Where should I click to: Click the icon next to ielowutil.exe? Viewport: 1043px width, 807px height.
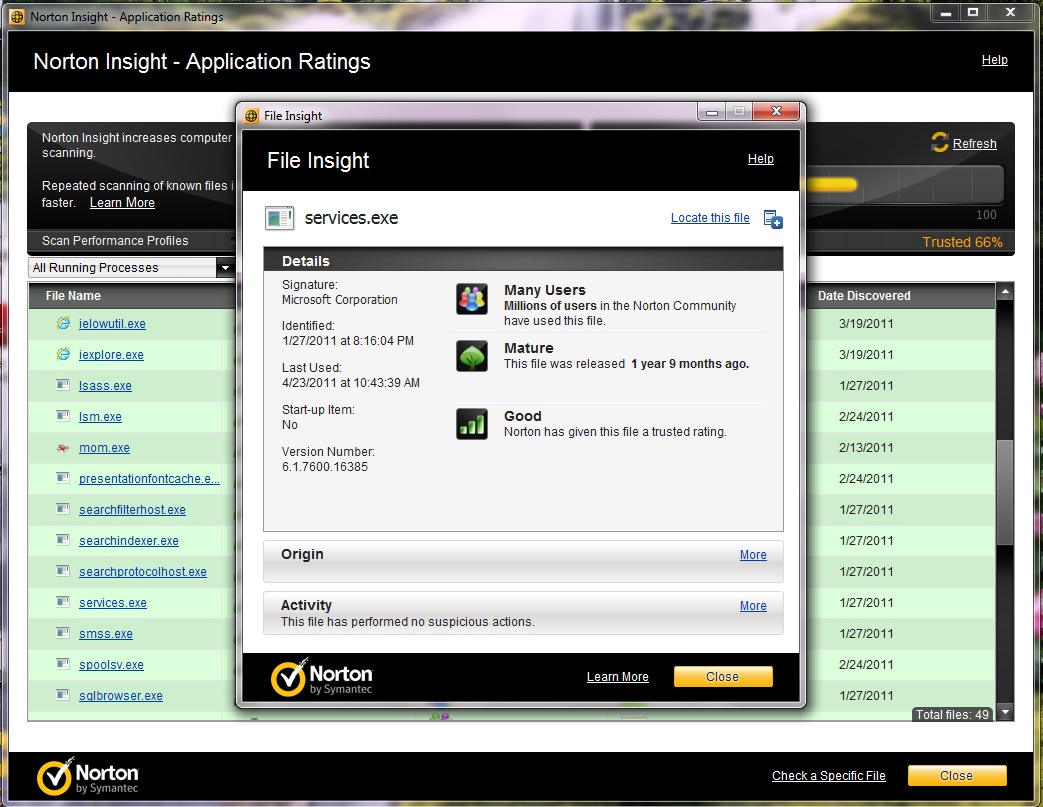[x=63, y=323]
